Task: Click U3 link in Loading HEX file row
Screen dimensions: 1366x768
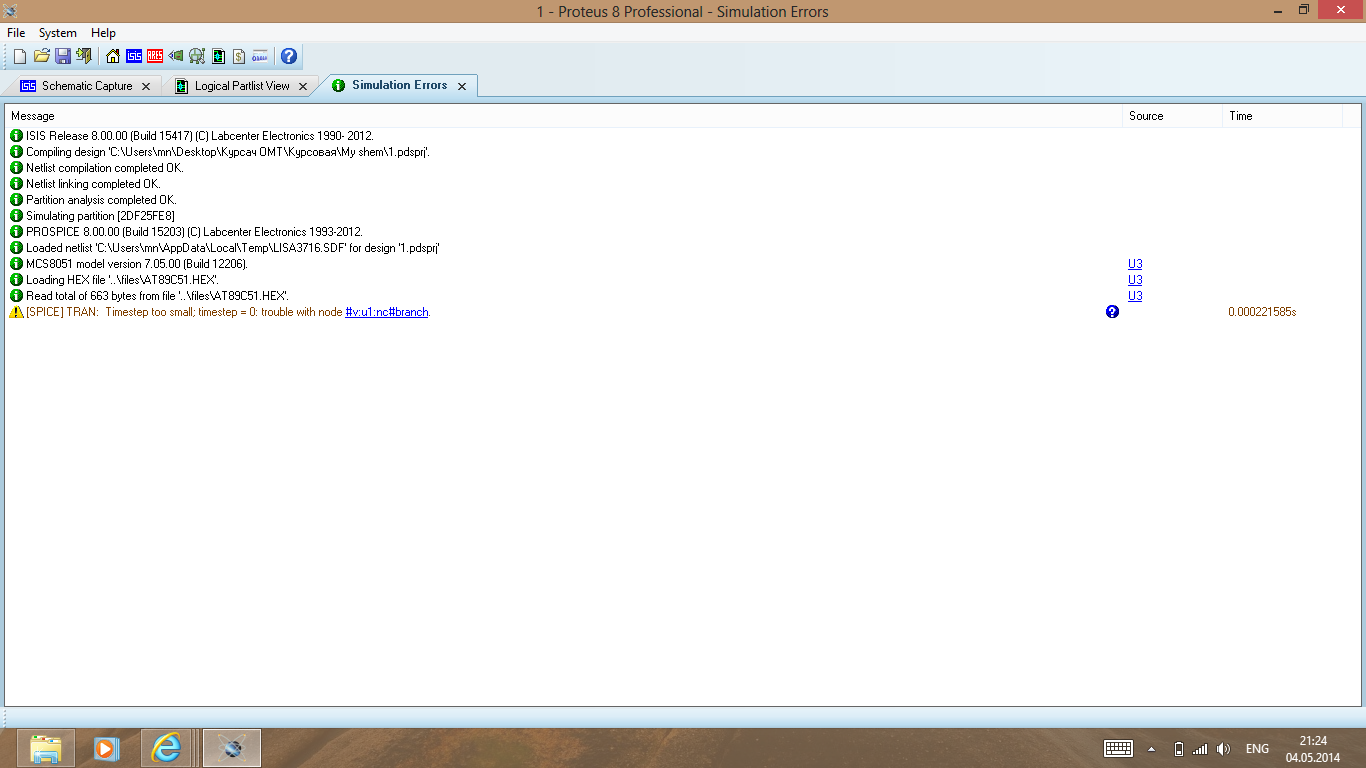Action: (1135, 280)
